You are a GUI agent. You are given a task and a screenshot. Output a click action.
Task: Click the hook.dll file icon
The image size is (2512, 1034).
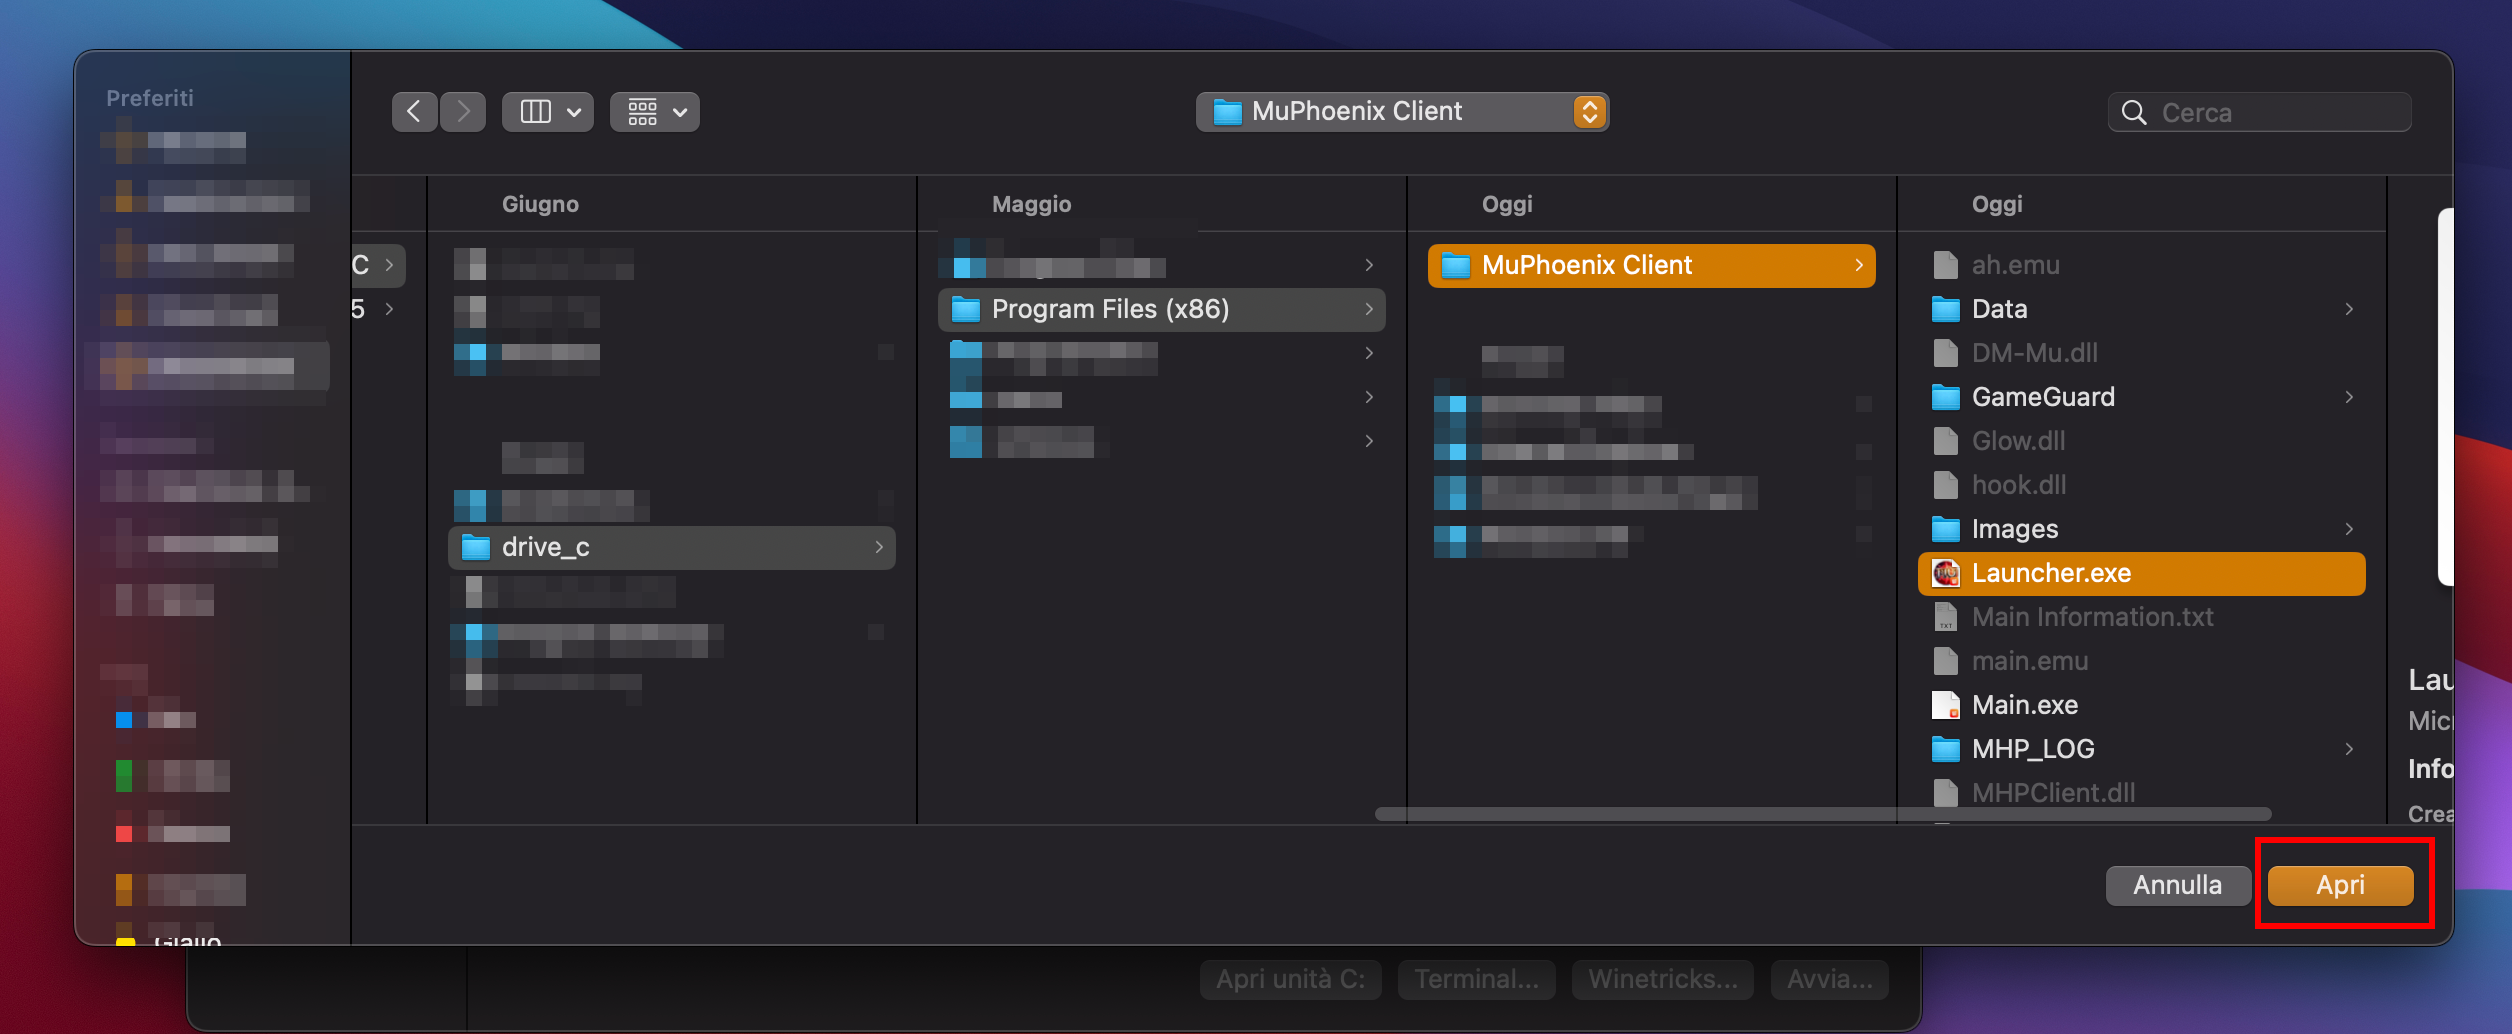click(1946, 485)
